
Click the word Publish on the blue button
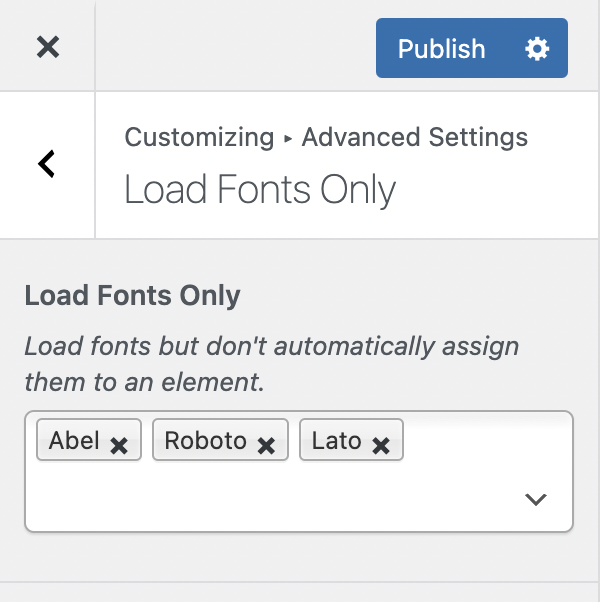point(441,49)
